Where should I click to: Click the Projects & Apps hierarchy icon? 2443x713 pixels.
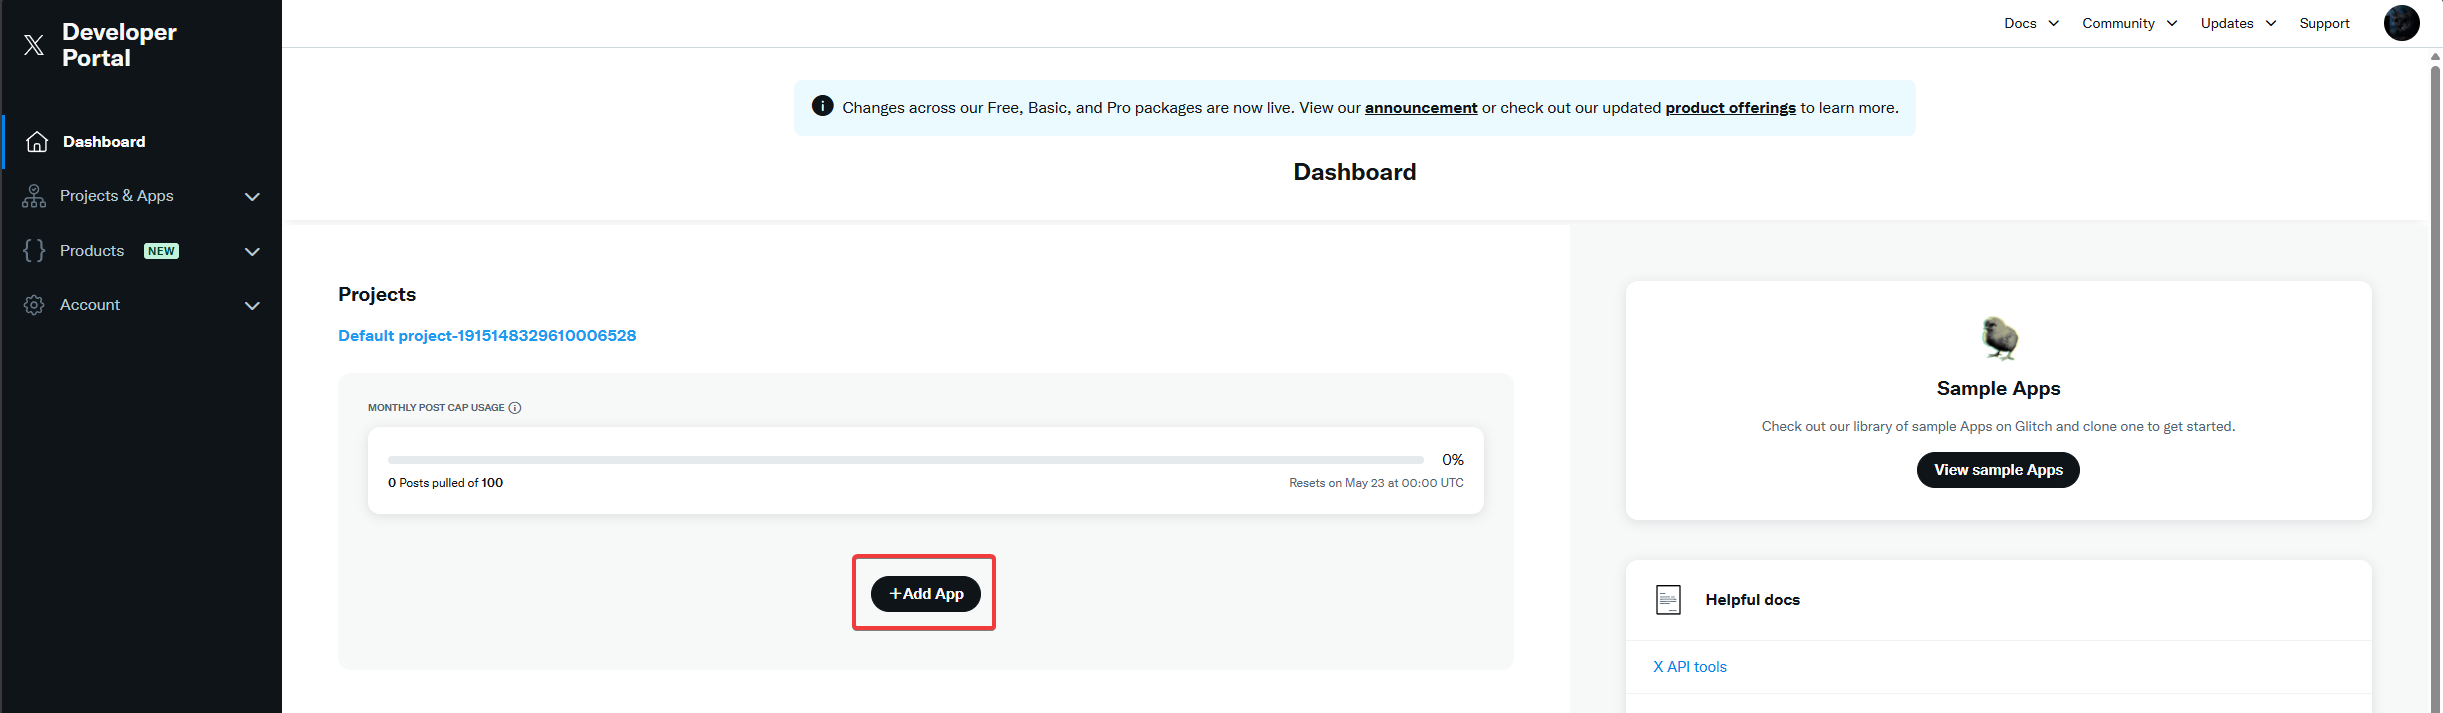[x=34, y=196]
